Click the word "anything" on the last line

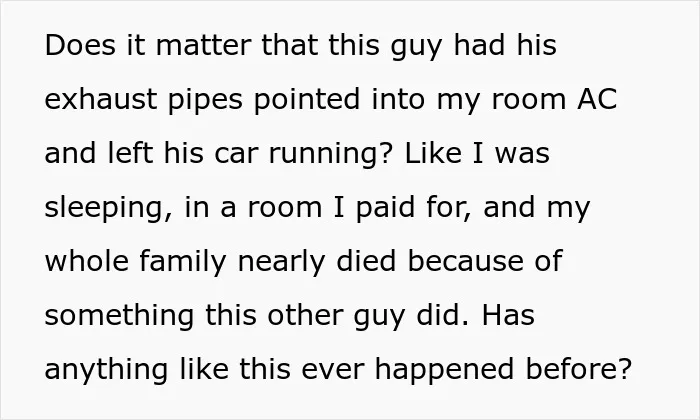click(106, 371)
